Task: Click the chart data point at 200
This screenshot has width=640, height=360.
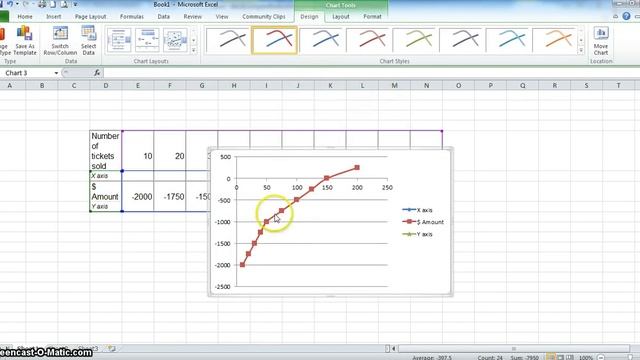Action: (357, 167)
